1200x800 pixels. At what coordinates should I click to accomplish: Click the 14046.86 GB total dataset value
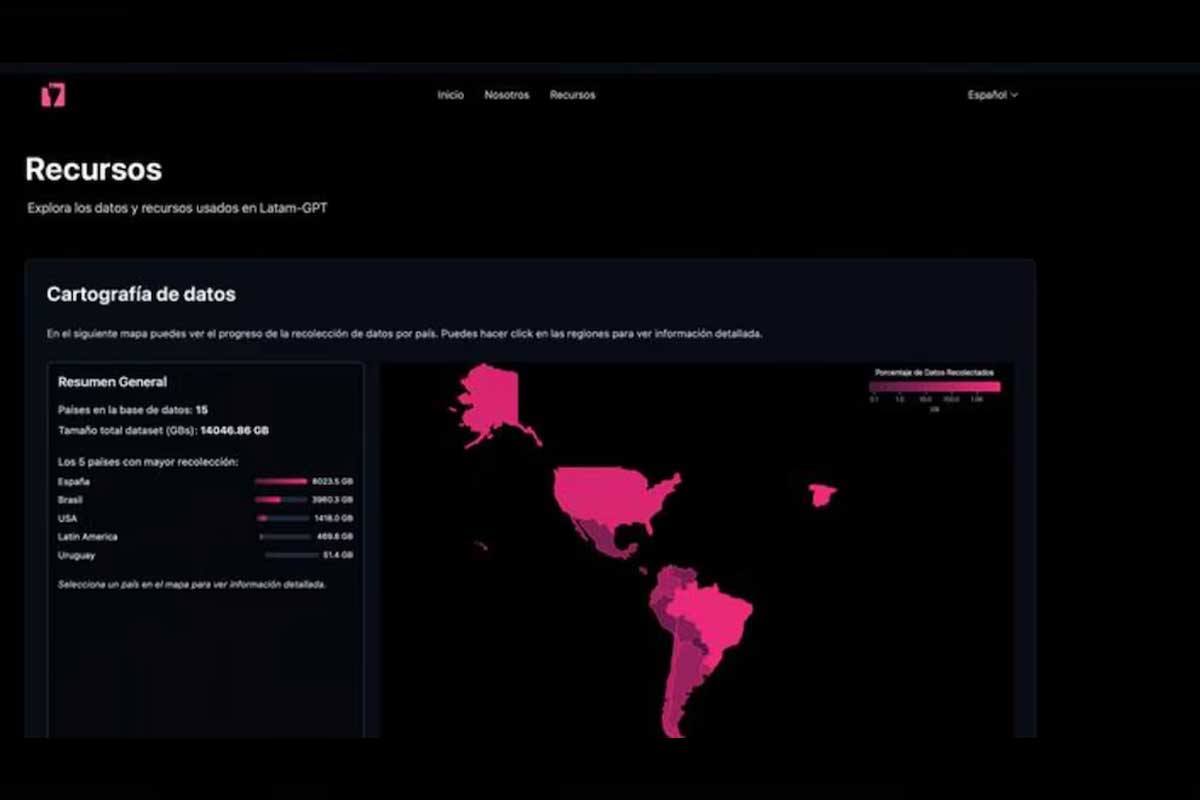click(234, 431)
